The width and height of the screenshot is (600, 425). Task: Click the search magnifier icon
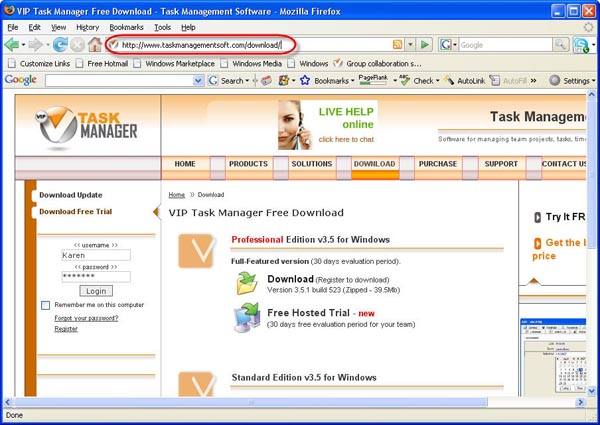click(560, 45)
